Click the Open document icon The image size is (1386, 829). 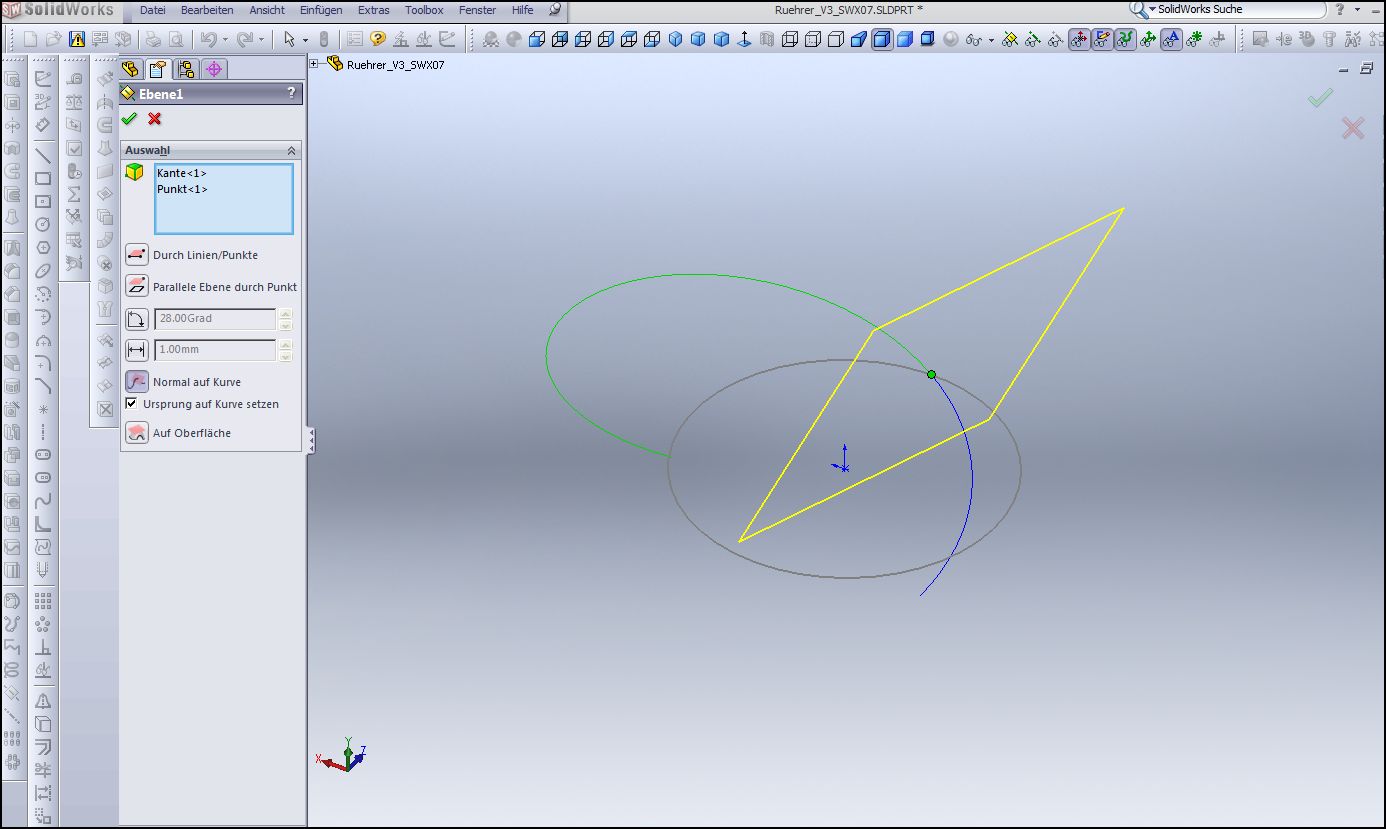(x=53, y=40)
